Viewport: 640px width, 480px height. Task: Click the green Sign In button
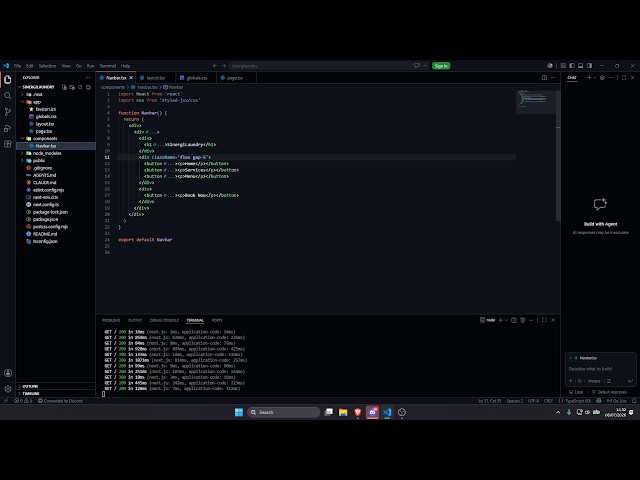[441, 66]
